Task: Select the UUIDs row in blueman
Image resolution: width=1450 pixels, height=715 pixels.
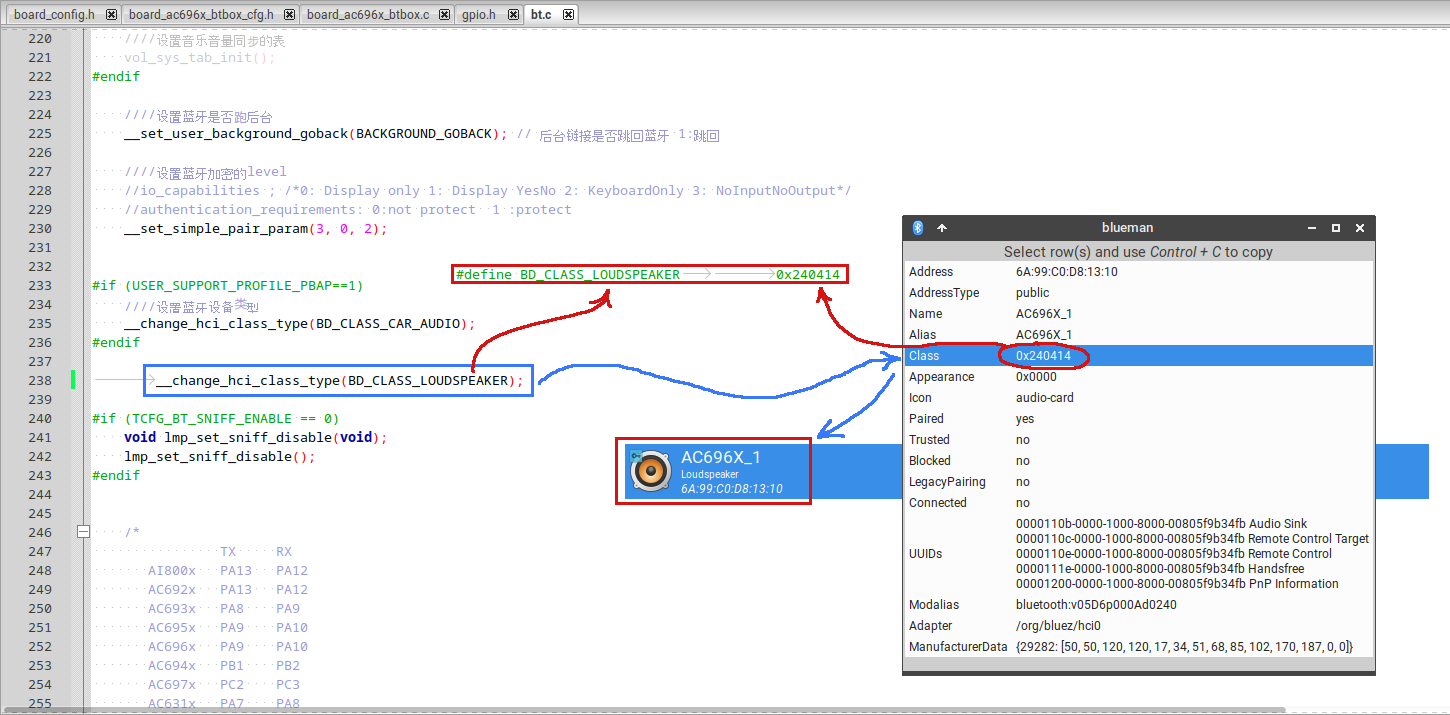Action: pos(1138,554)
